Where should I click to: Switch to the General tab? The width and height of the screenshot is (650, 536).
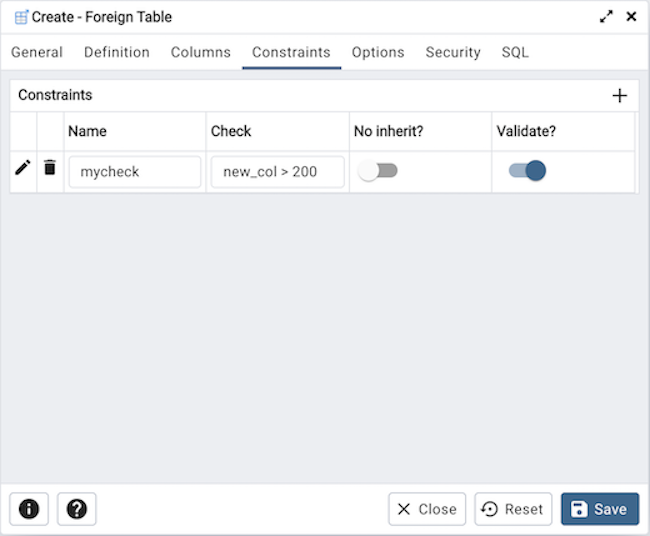tap(37, 52)
